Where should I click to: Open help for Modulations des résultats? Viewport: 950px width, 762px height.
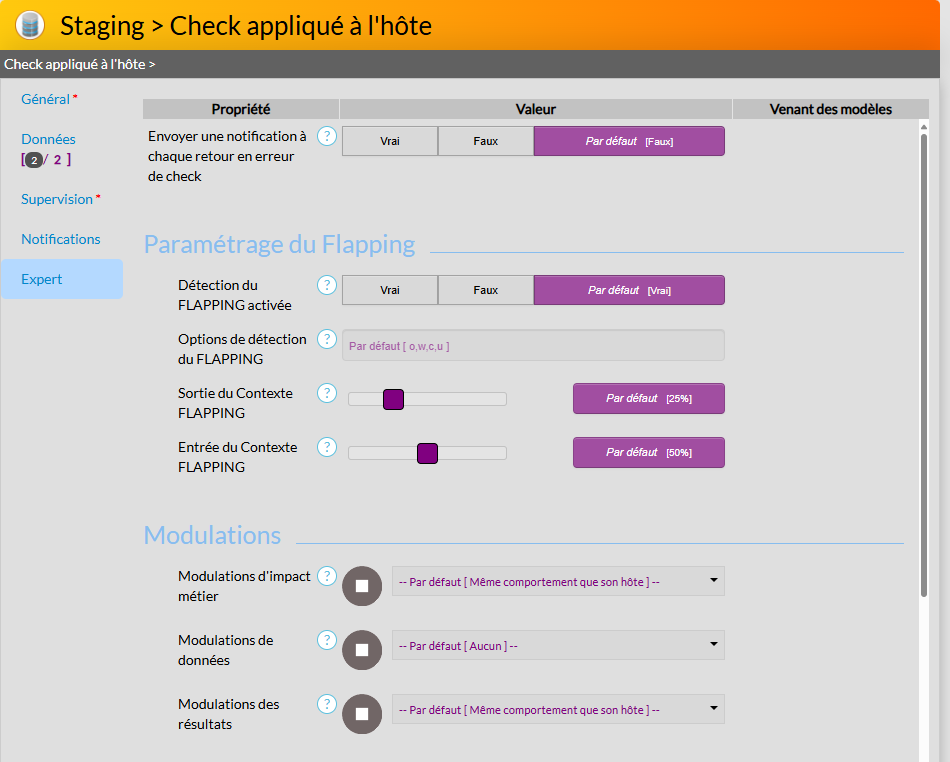click(x=327, y=704)
